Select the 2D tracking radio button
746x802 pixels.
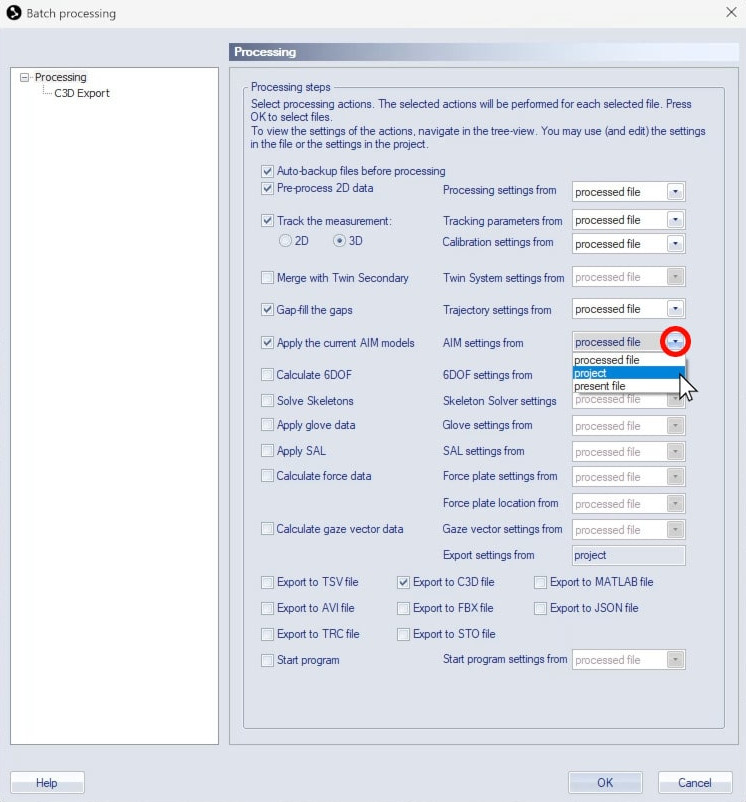click(285, 241)
